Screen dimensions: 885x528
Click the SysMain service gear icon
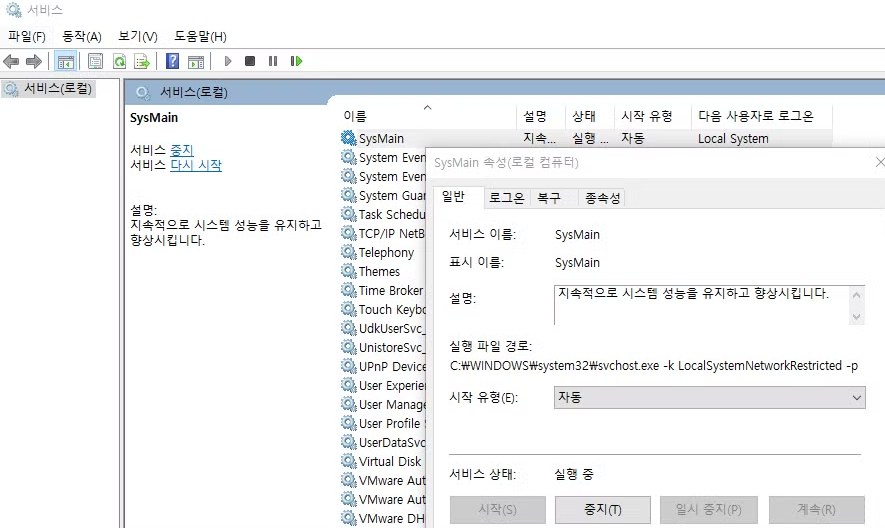349,138
